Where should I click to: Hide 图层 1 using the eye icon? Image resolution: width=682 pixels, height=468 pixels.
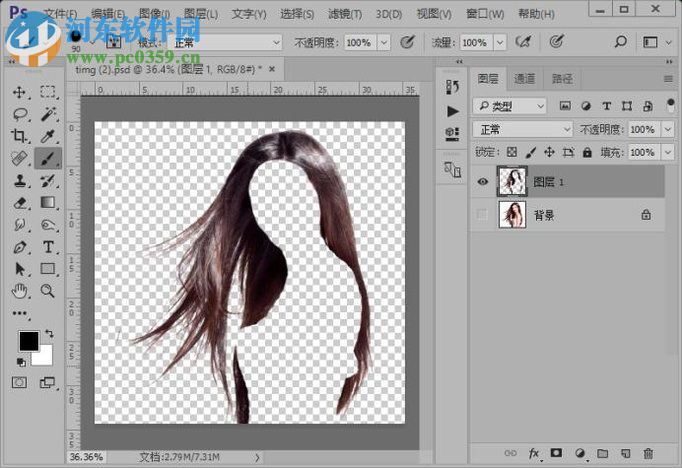[484, 181]
